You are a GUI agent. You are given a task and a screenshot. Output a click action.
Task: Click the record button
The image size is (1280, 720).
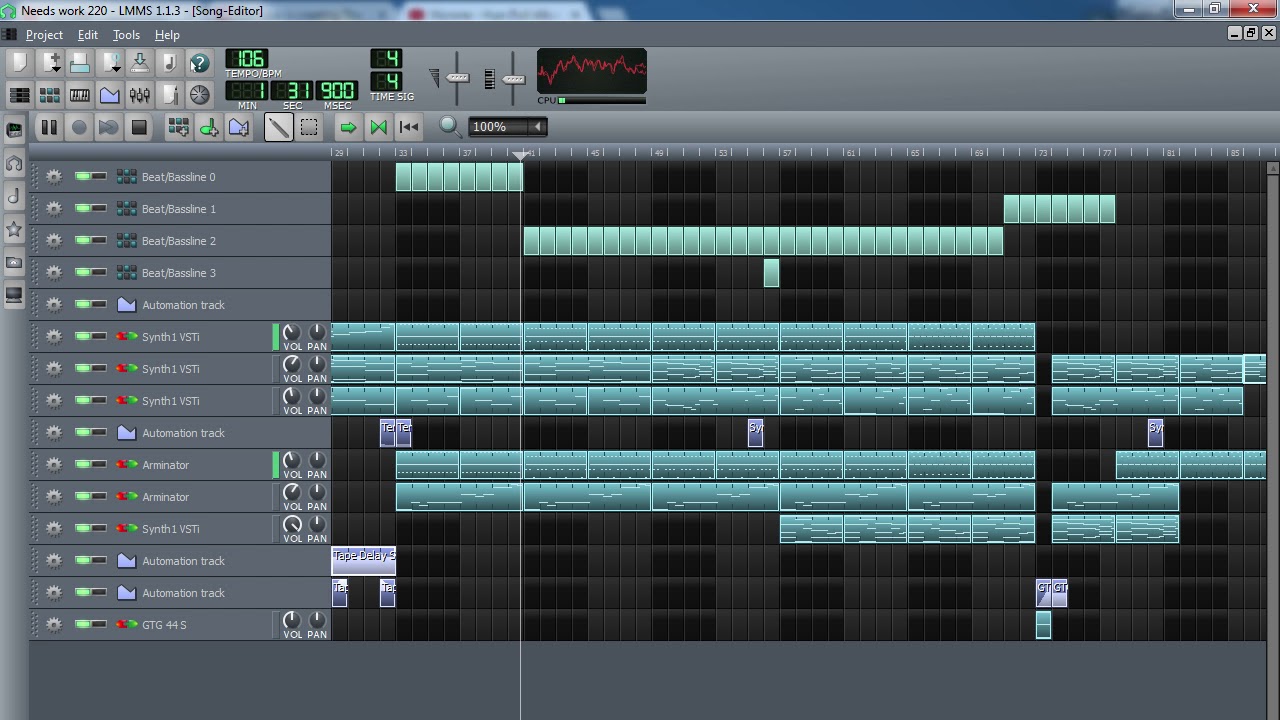pos(79,127)
